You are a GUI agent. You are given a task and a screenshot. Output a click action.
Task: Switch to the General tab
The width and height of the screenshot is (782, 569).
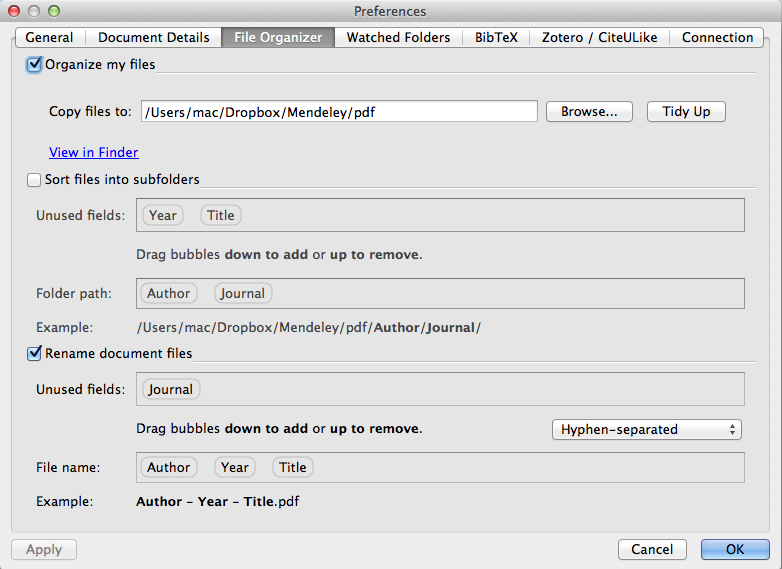click(49, 37)
